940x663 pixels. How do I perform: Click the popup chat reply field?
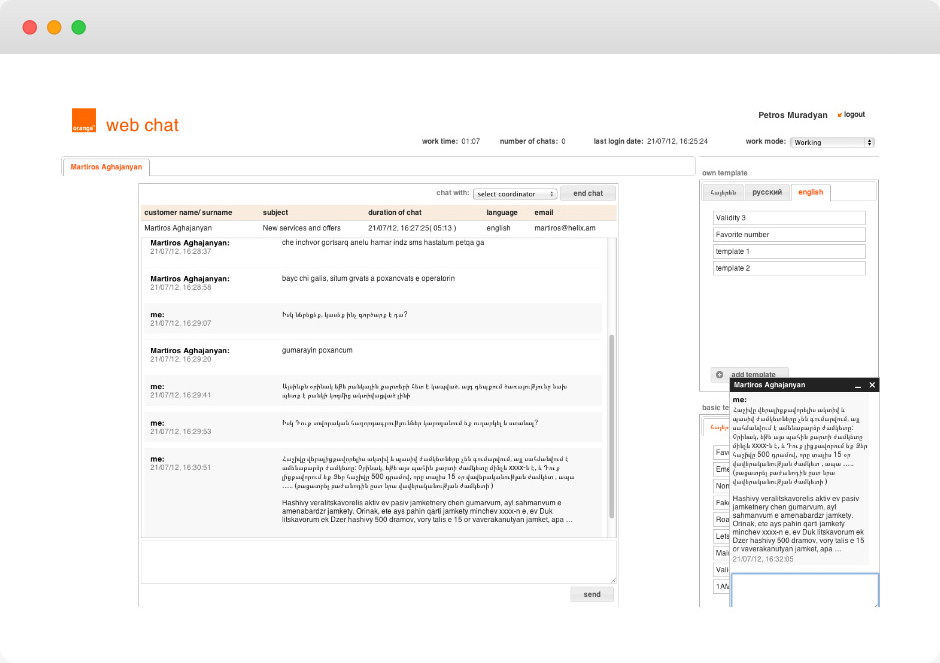805,590
